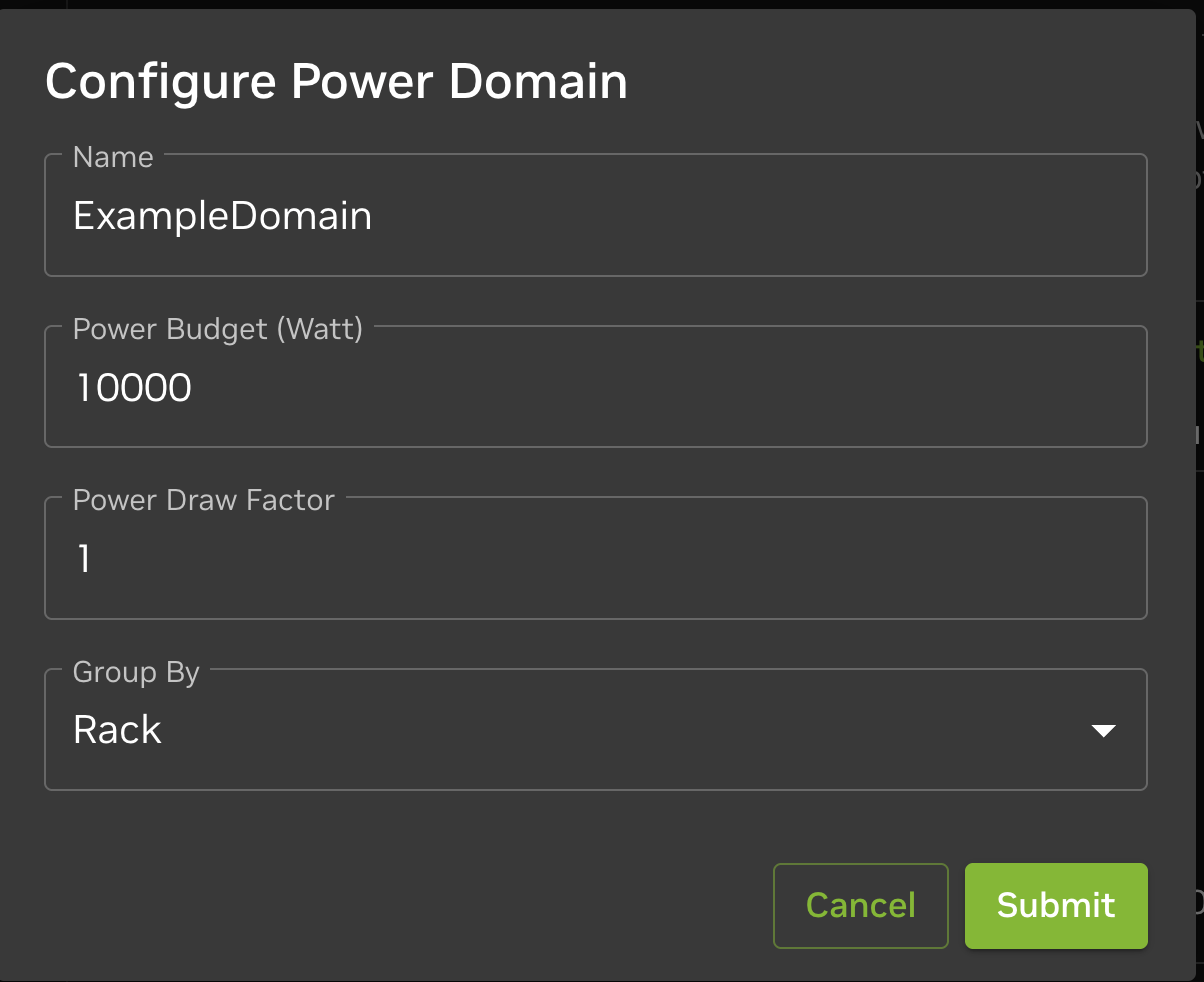Click the Power Draw Factor label
Image resolution: width=1204 pixels, height=982 pixels.
(x=203, y=500)
